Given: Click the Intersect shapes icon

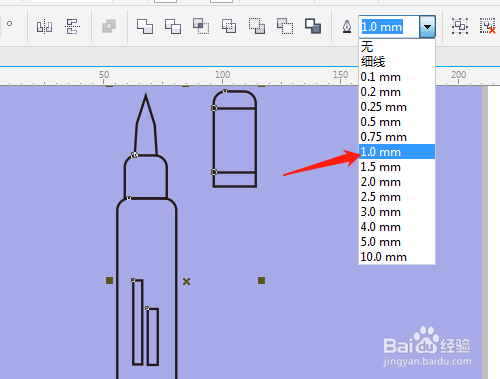Looking at the screenshot, I should [201, 26].
